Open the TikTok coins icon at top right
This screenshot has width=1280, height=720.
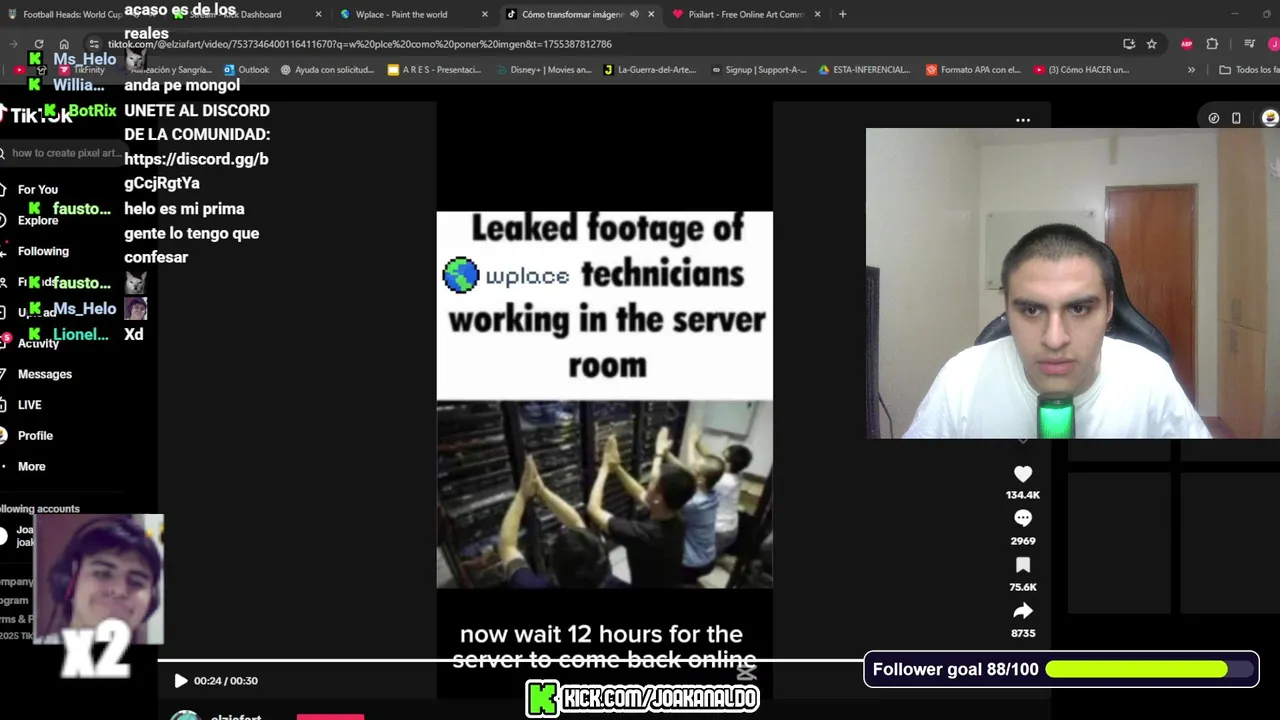(x=1213, y=118)
